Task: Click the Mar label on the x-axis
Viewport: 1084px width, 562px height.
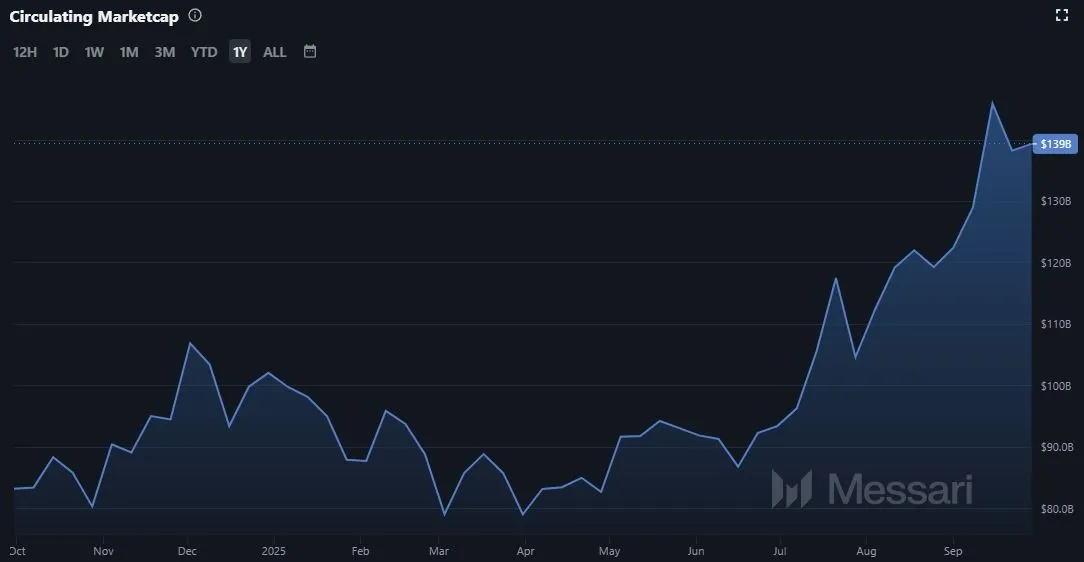Action: click(438, 551)
